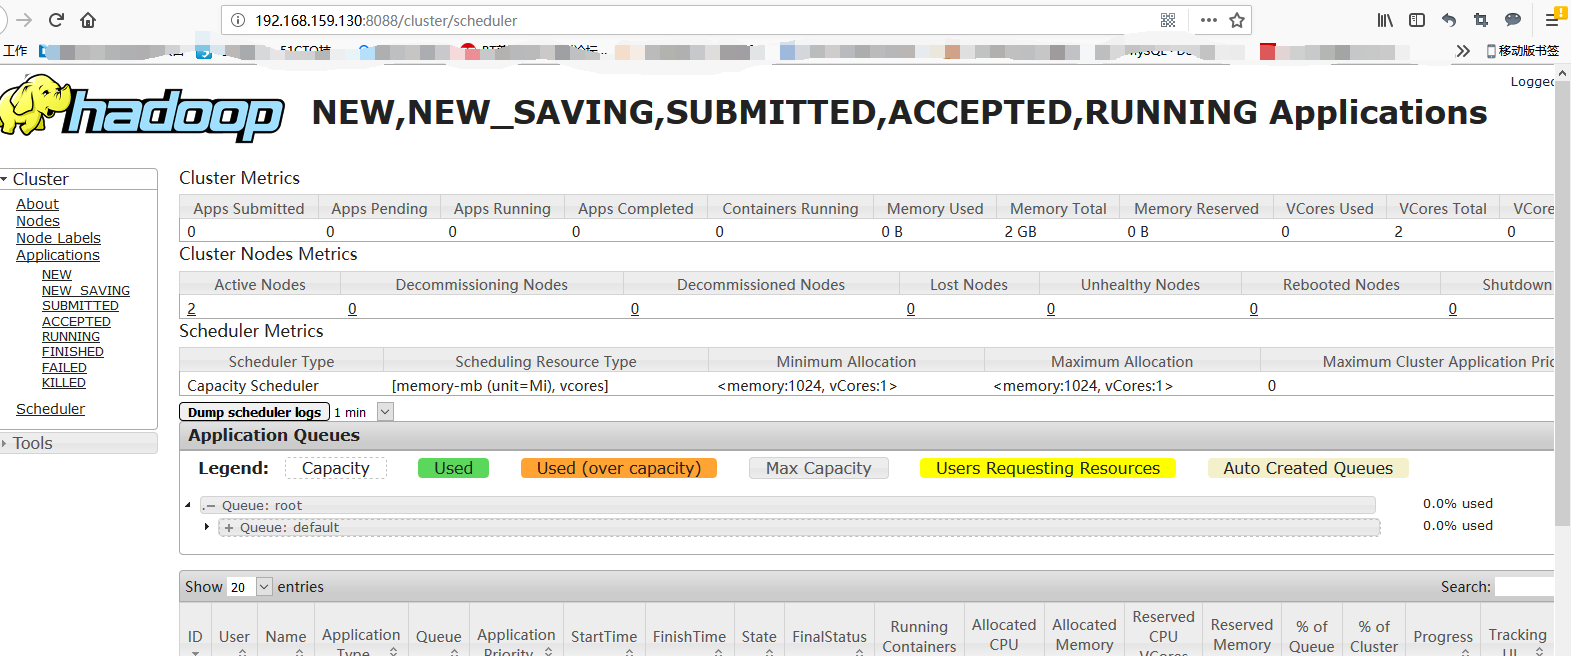Expand the Queue: default tree node
The height and width of the screenshot is (656, 1571).
pos(207,527)
